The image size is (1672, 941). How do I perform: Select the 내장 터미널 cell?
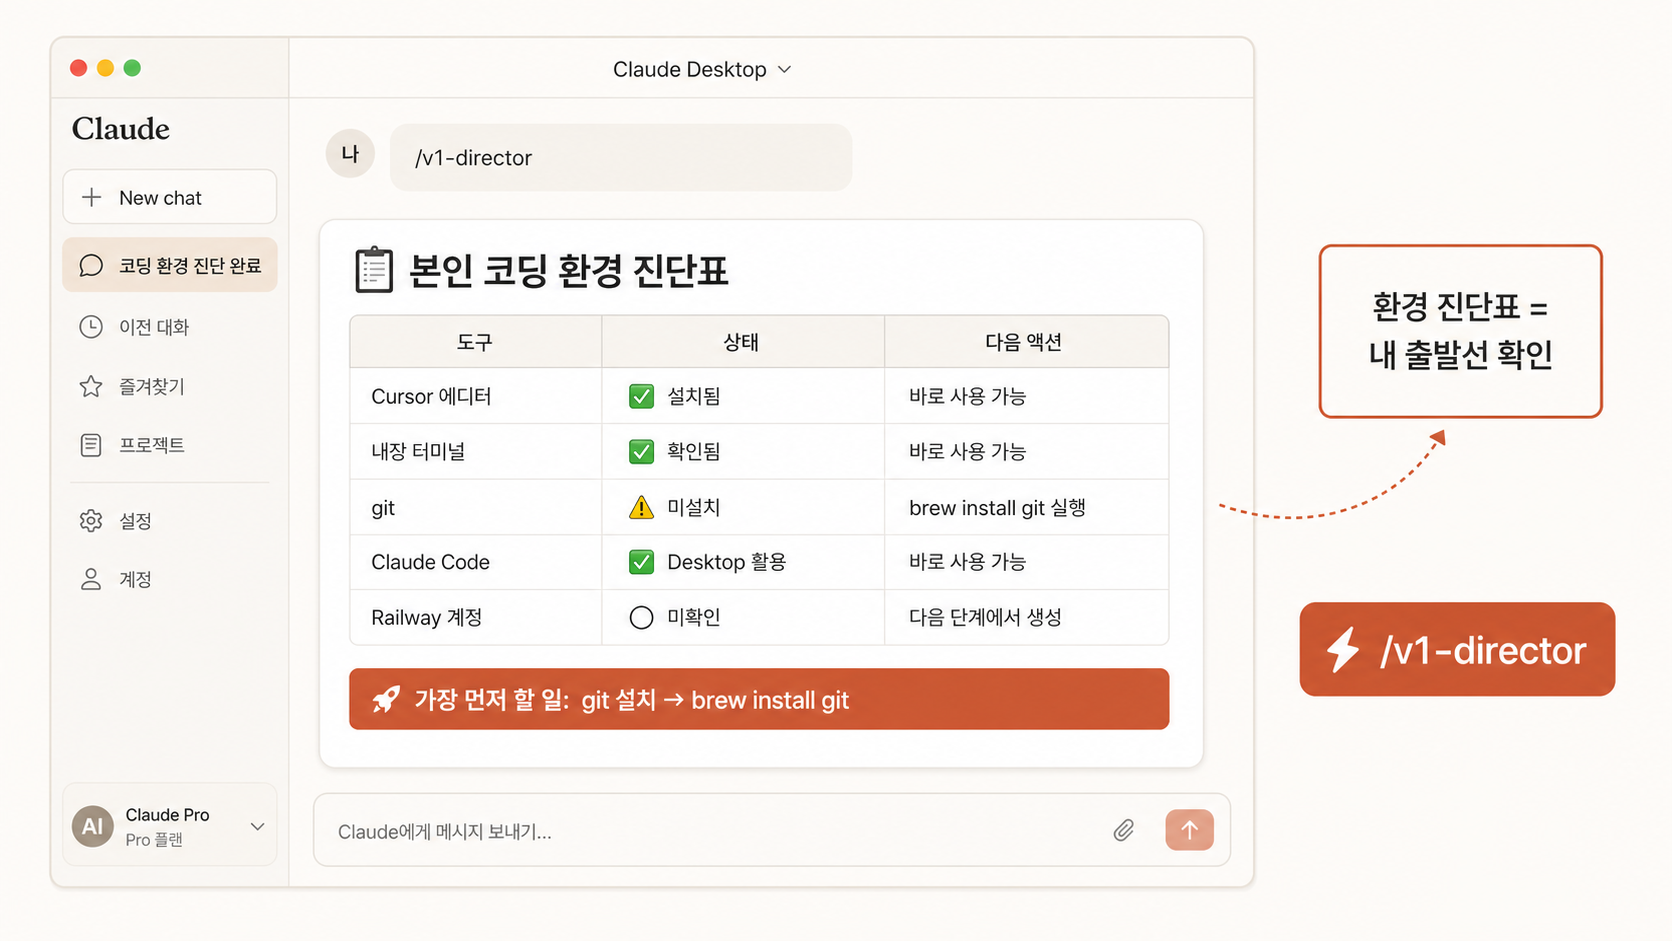(475, 452)
